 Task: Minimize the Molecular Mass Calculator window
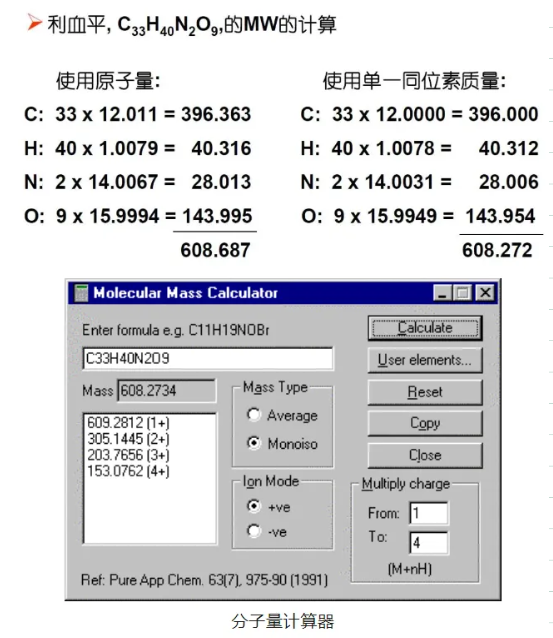click(442, 293)
